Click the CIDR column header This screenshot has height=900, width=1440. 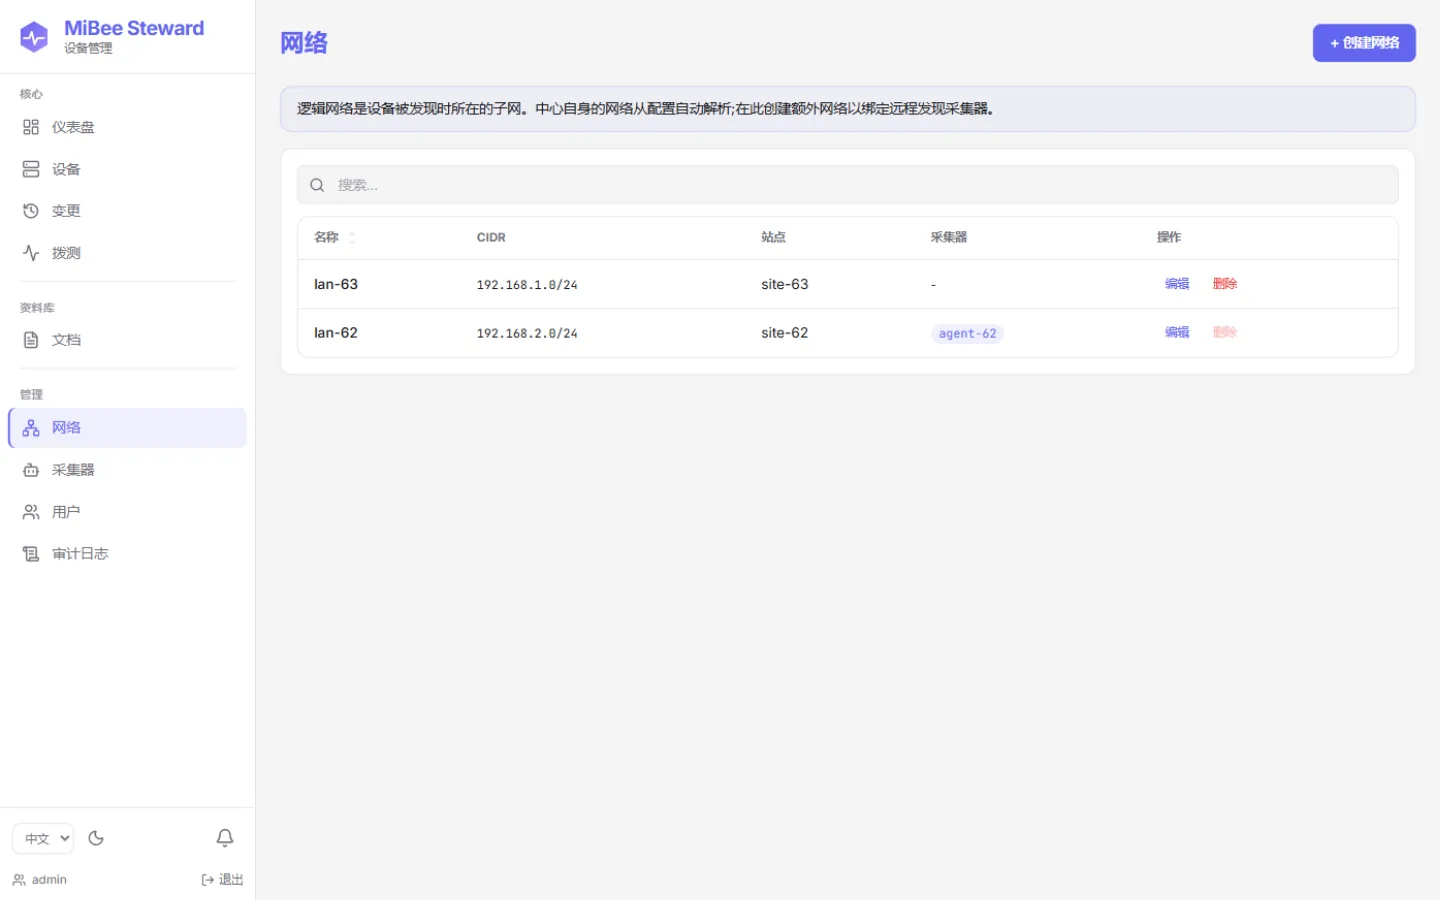491,237
